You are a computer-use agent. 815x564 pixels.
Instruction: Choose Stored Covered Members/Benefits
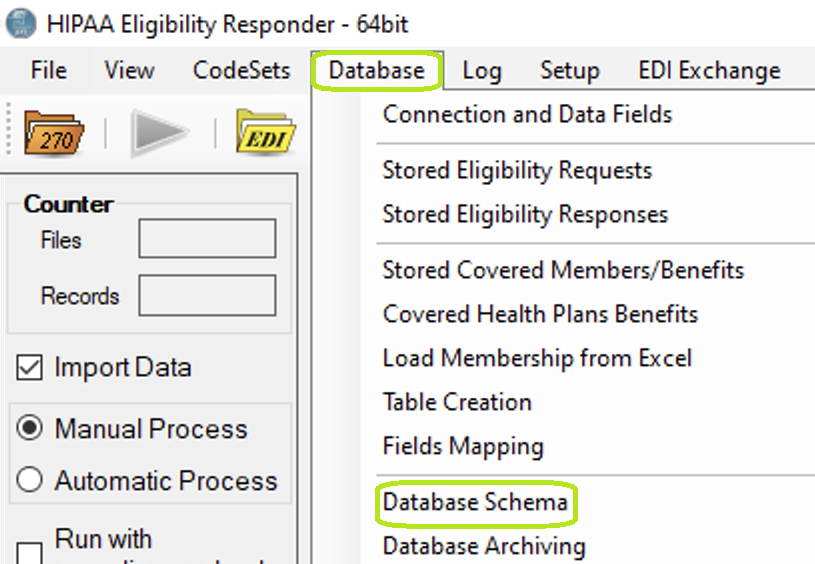pos(563,270)
